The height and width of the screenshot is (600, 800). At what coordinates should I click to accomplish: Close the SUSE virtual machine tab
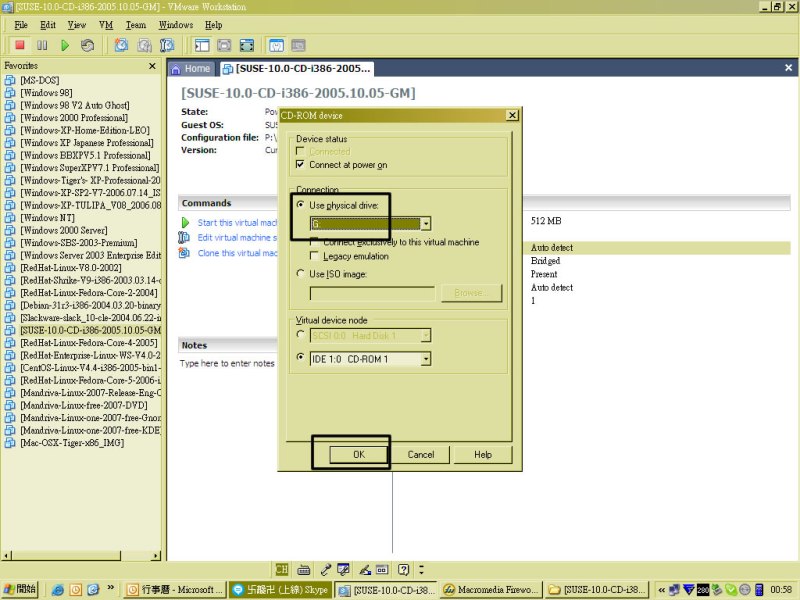pos(788,68)
